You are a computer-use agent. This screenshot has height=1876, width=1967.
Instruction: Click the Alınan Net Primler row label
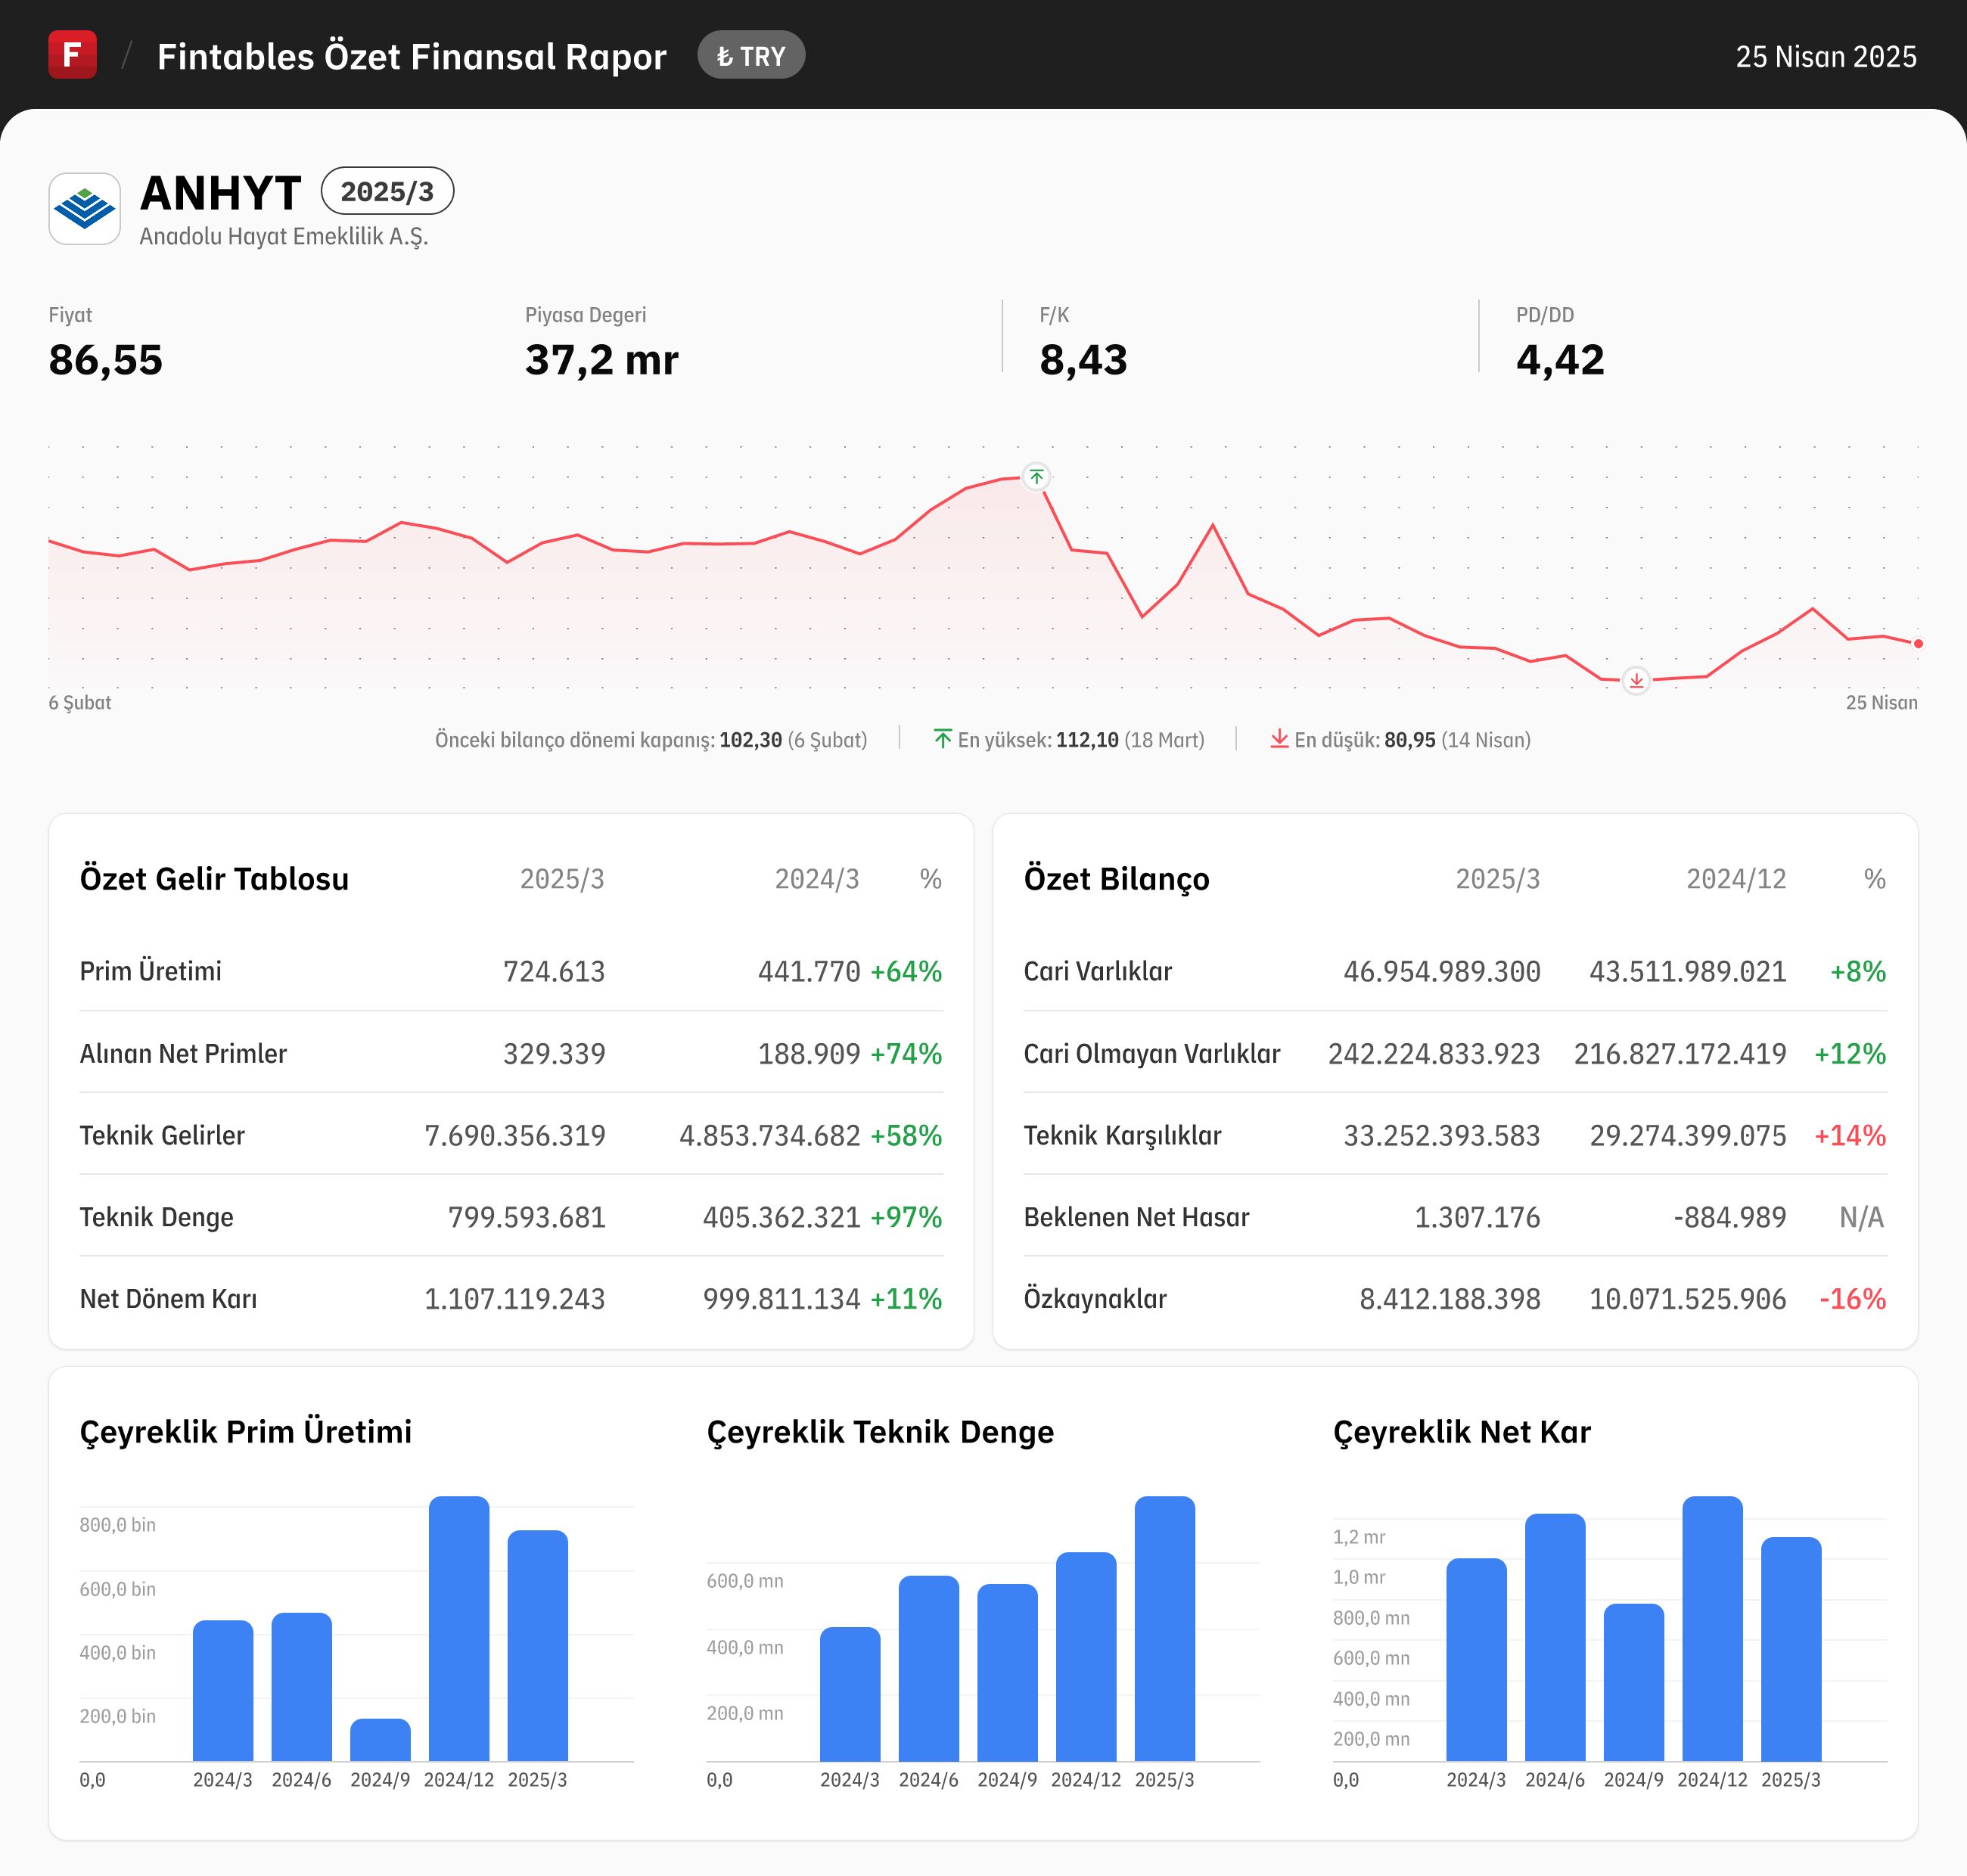[x=183, y=1053]
